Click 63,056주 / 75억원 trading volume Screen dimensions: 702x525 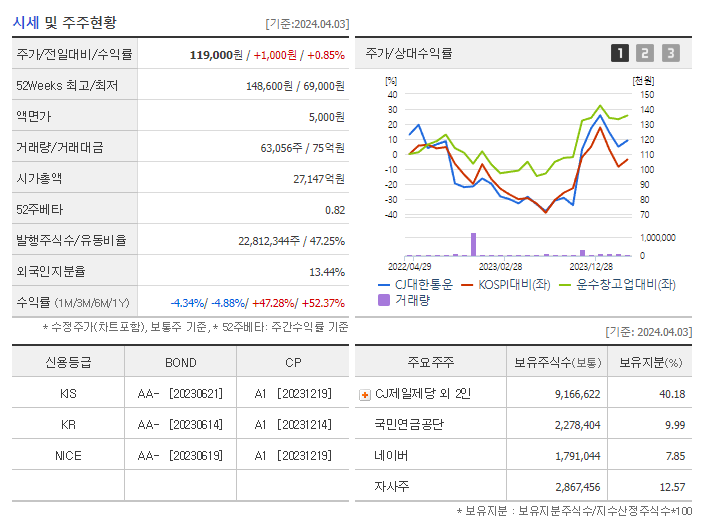click(x=302, y=148)
